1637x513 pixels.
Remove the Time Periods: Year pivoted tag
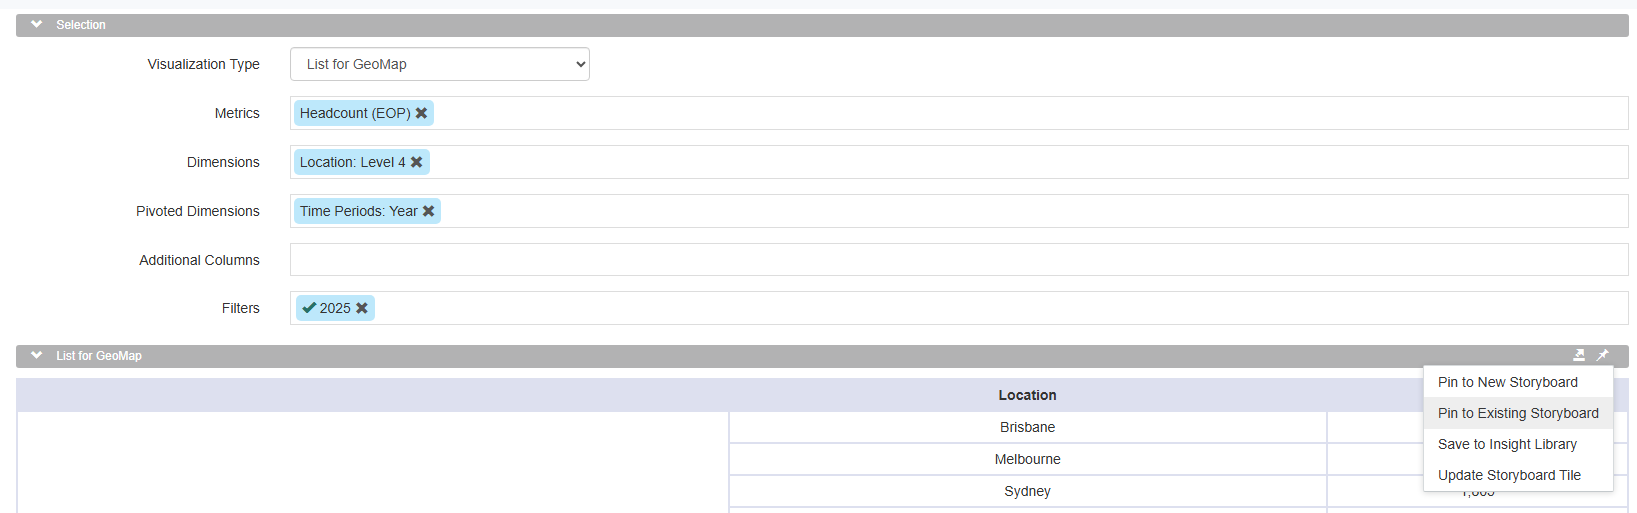(428, 211)
